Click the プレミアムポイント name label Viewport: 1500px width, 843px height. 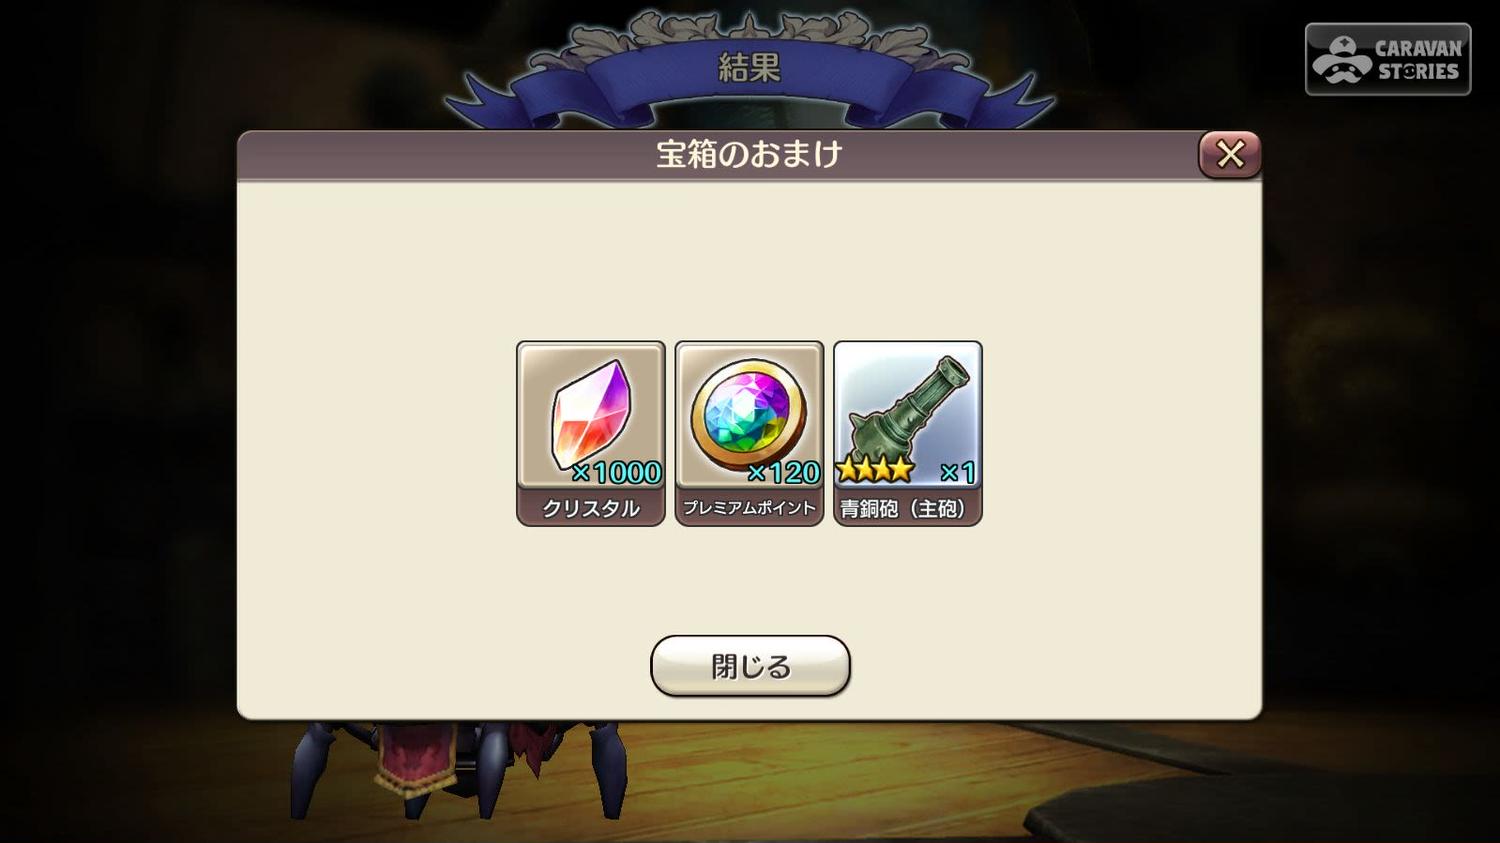click(x=749, y=508)
